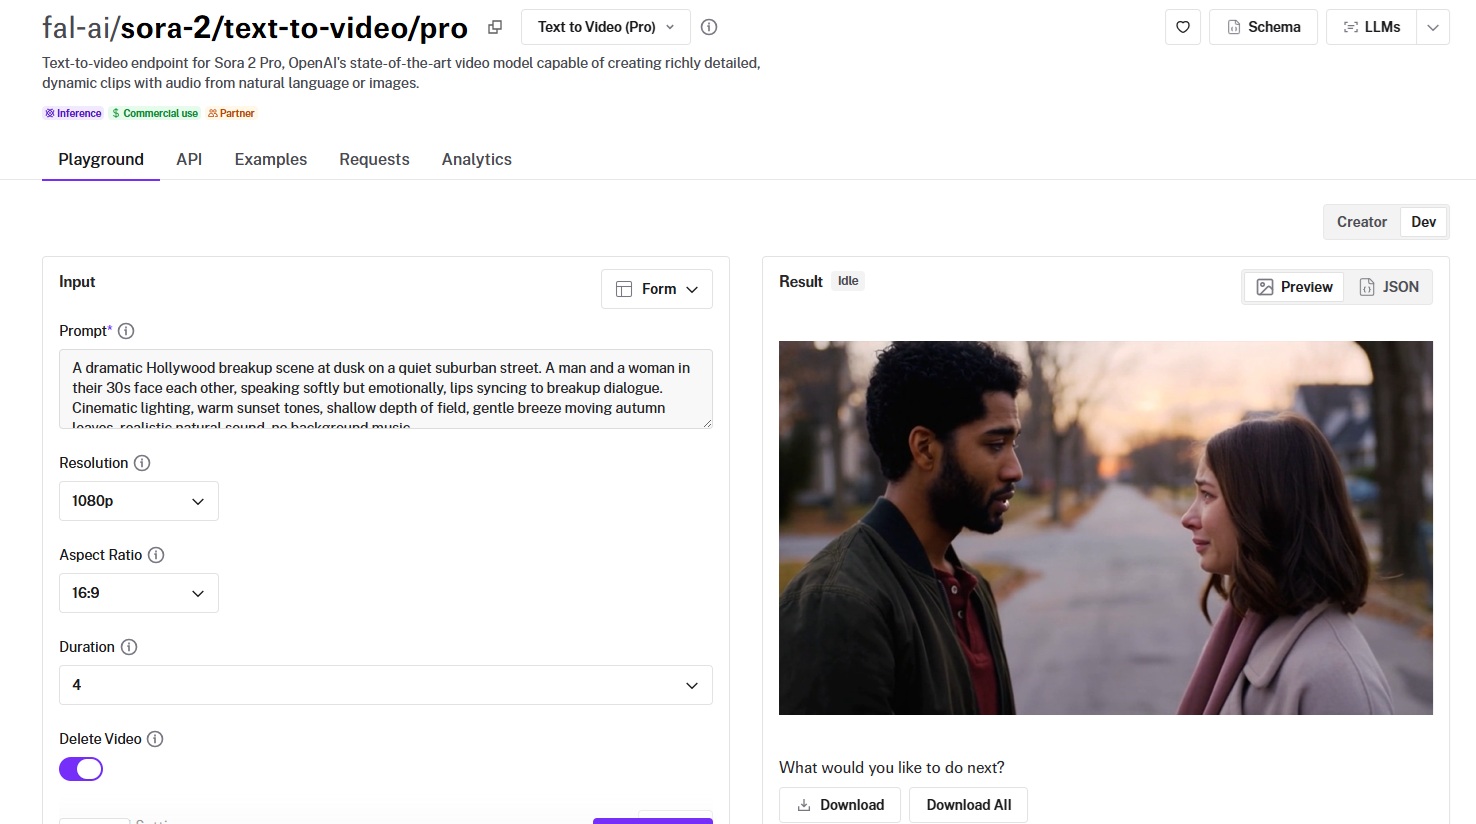Expand the Duration dropdown

pos(385,685)
